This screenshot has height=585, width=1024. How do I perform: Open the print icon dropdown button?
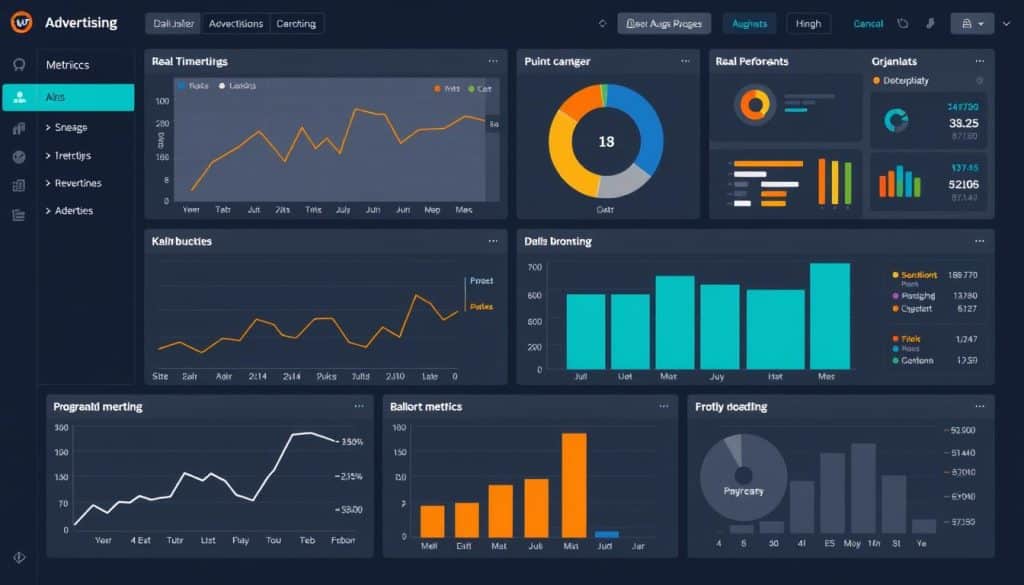[972, 24]
